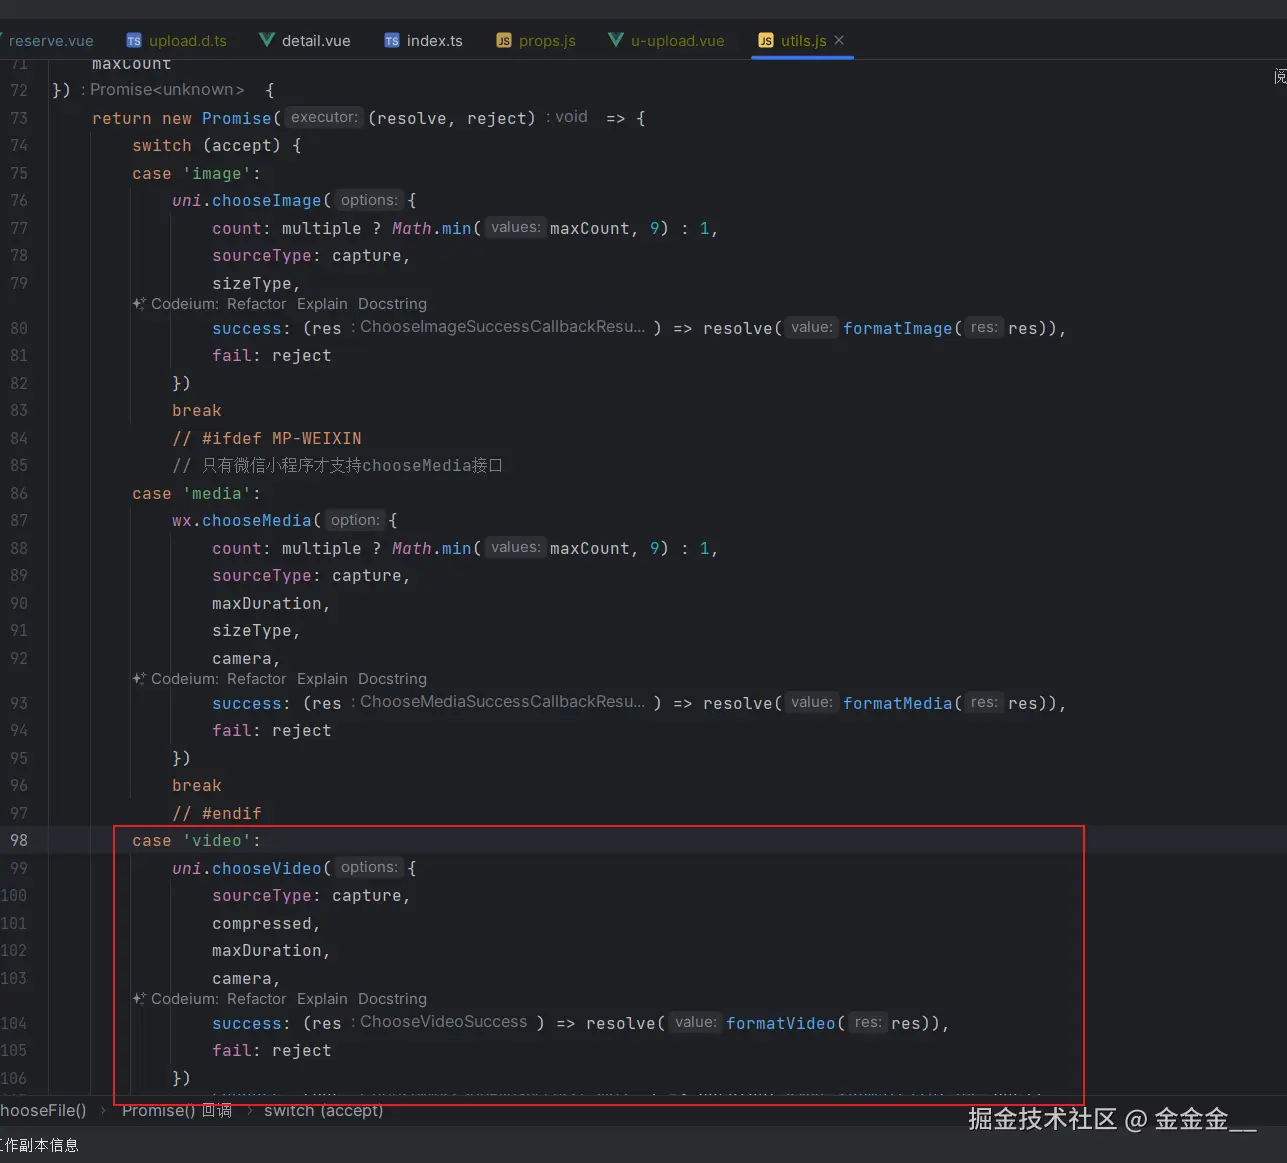Click the 'formatImage' function call
Screen dimensions: 1287x1163
click(897, 329)
